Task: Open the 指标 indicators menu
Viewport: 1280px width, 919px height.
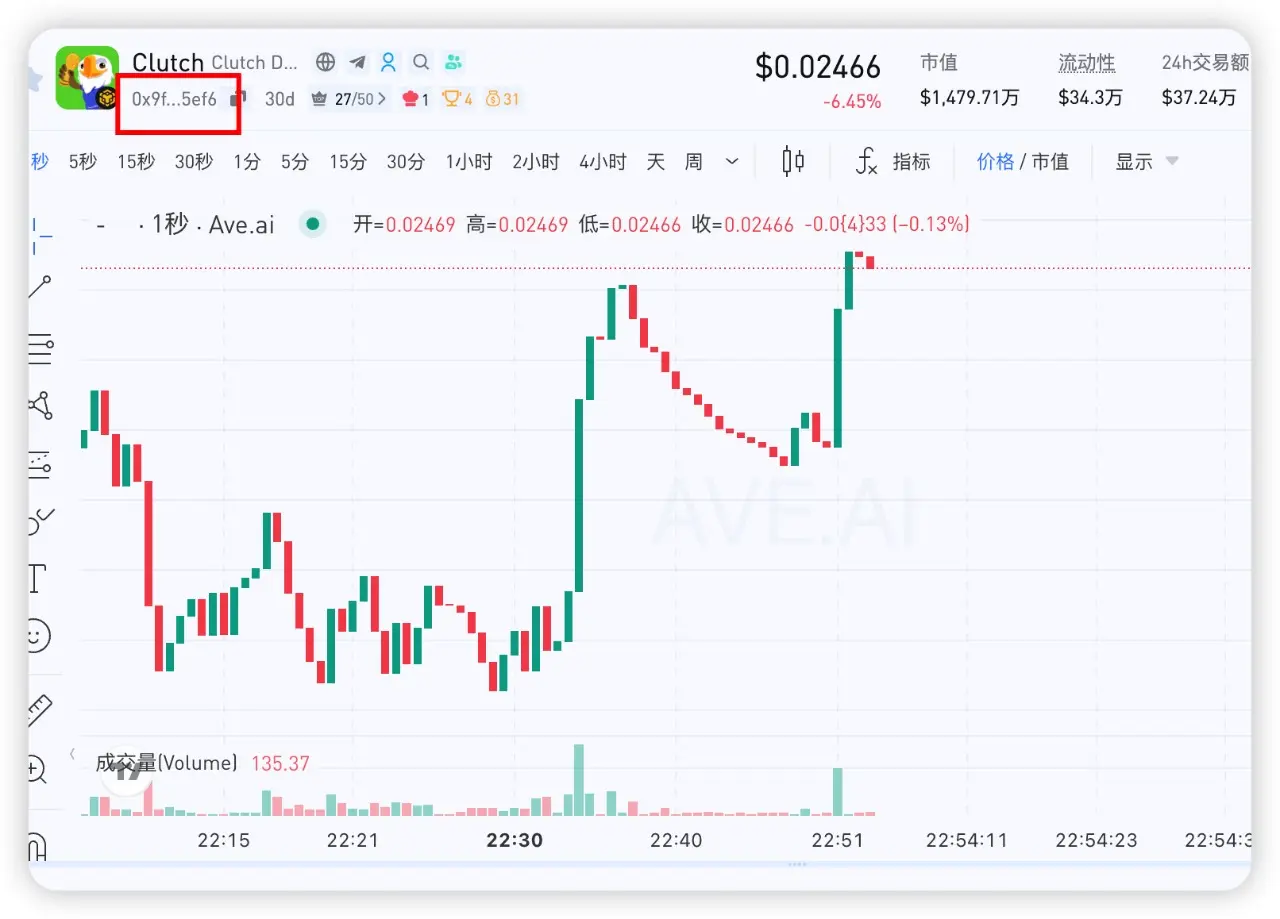Action: pos(893,161)
